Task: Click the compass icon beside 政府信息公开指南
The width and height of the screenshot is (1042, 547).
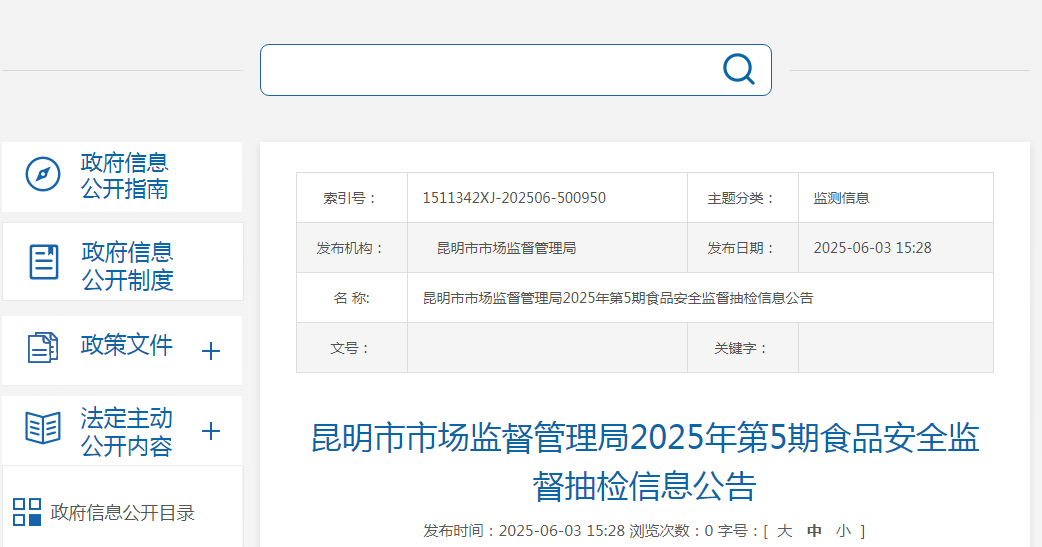Action: click(x=43, y=174)
